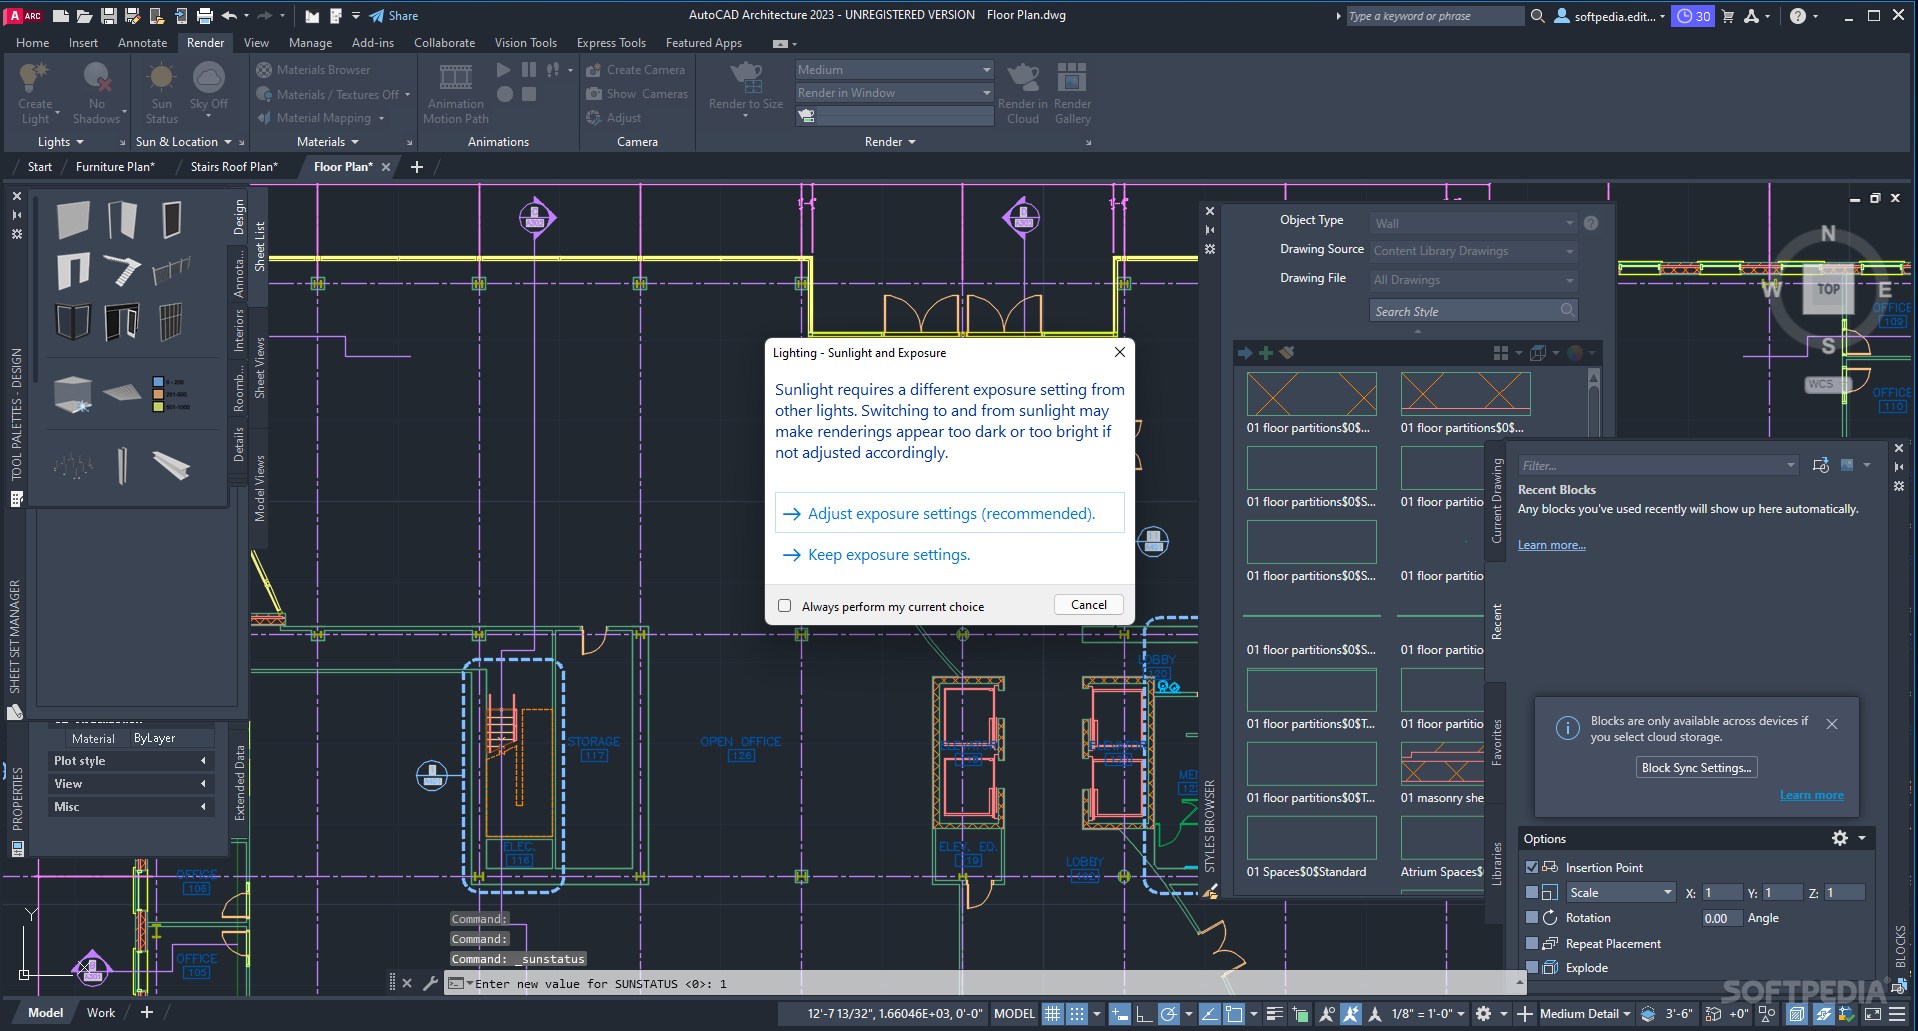Click the Create Light bulb icon

(x=35, y=78)
